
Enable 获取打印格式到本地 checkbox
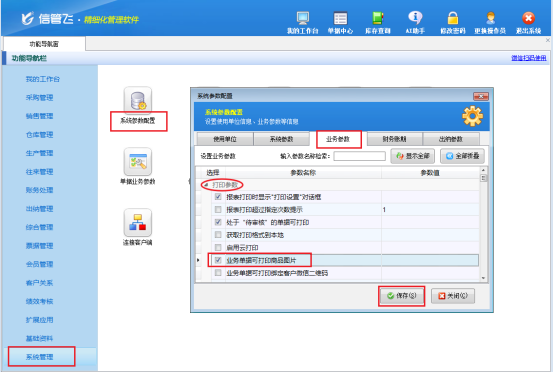[x=218, y=235]
